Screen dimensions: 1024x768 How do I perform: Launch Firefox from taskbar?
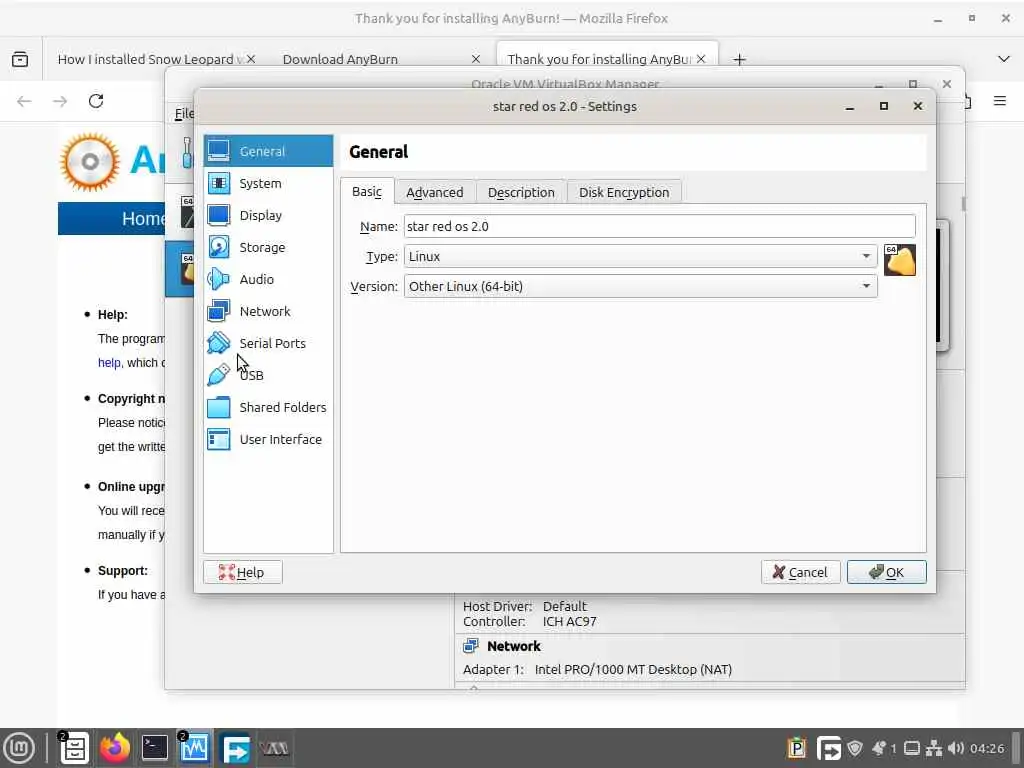click(114, 748)
